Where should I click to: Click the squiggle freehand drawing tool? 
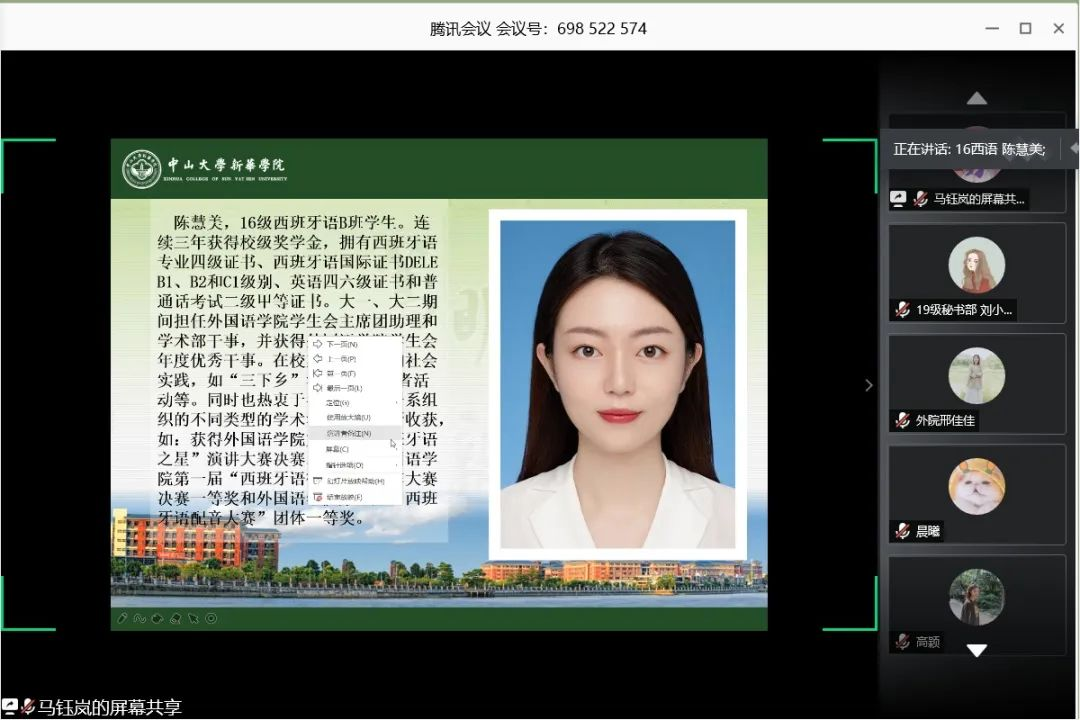(140, 618)
